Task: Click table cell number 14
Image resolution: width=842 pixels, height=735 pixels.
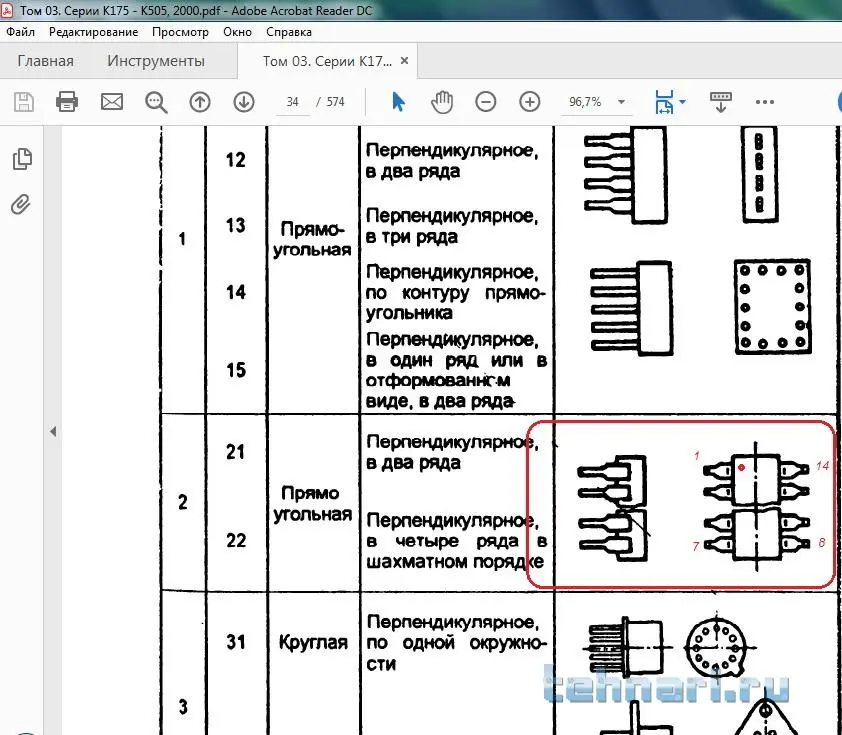Action: click(236, 292)
